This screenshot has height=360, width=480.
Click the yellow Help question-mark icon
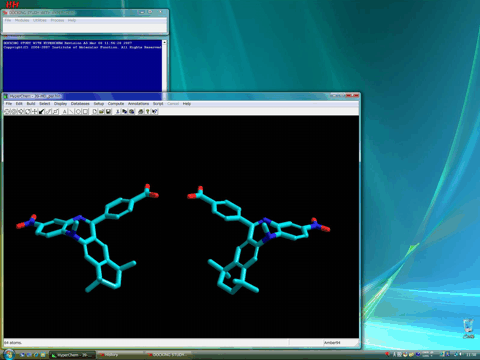click(x=147, y=111)
